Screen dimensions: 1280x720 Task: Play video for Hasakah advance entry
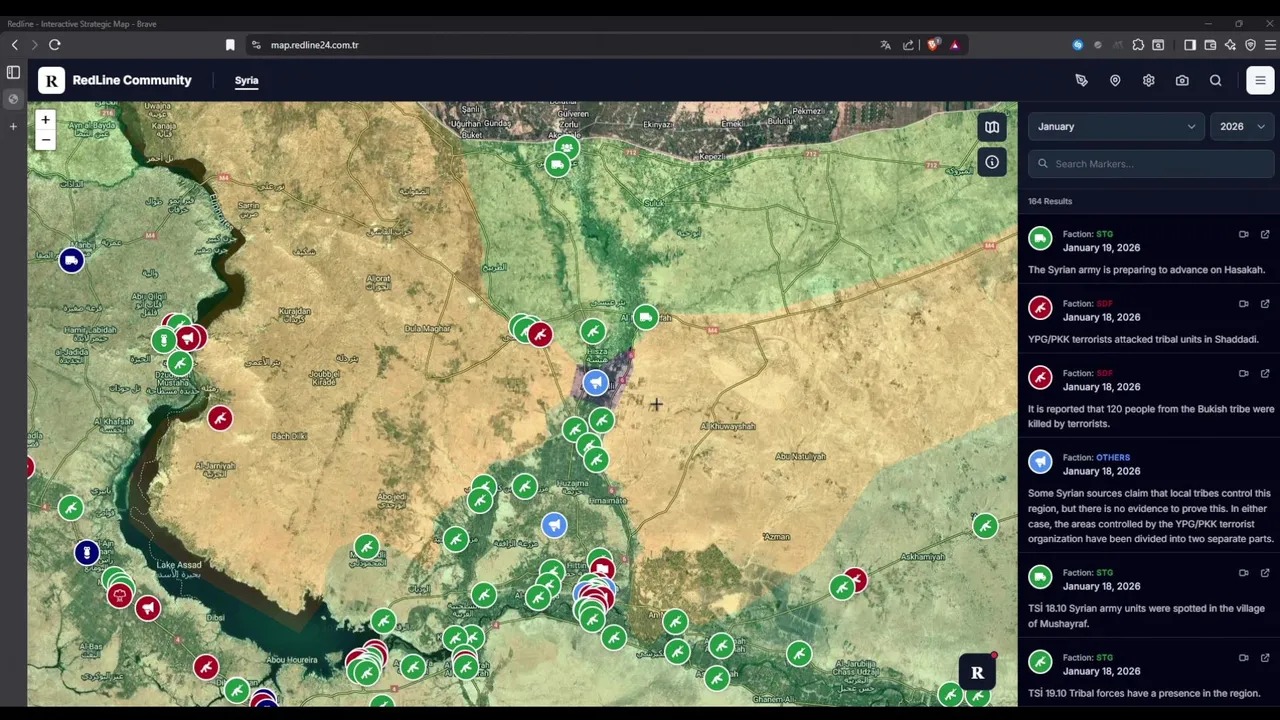[x=1244, y=234]
